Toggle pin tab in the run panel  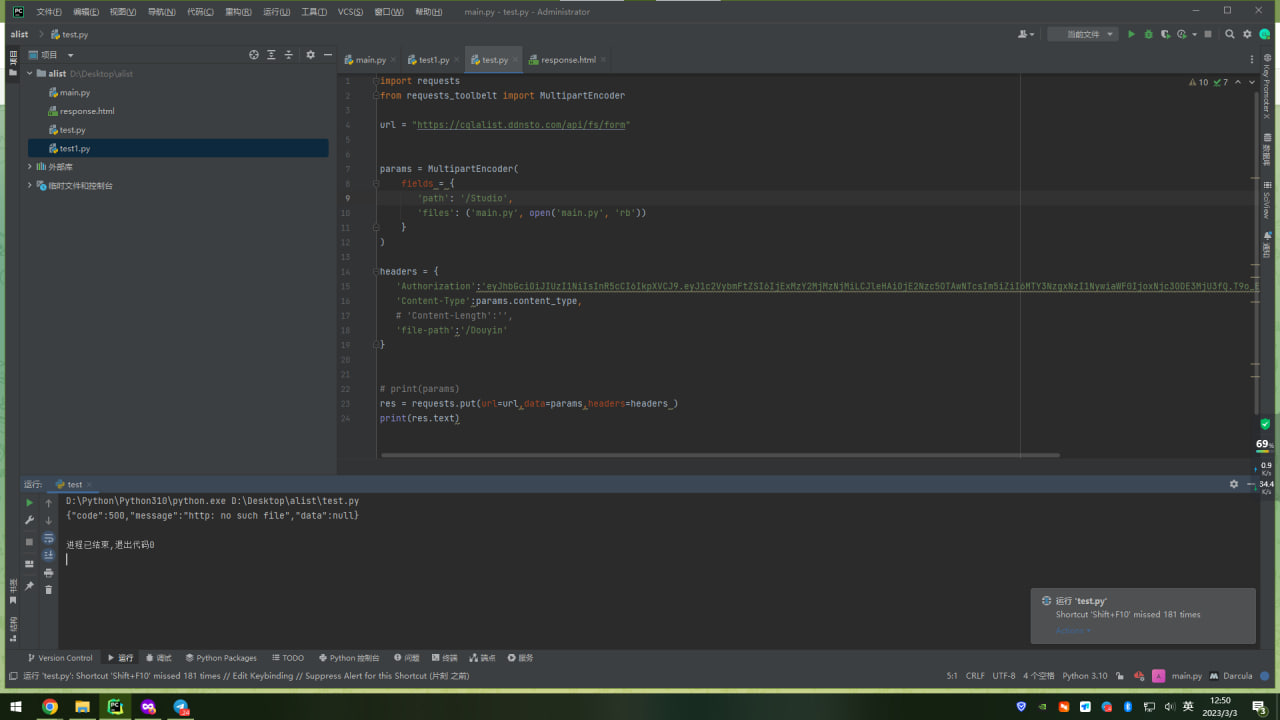click(x=29, y=586)
